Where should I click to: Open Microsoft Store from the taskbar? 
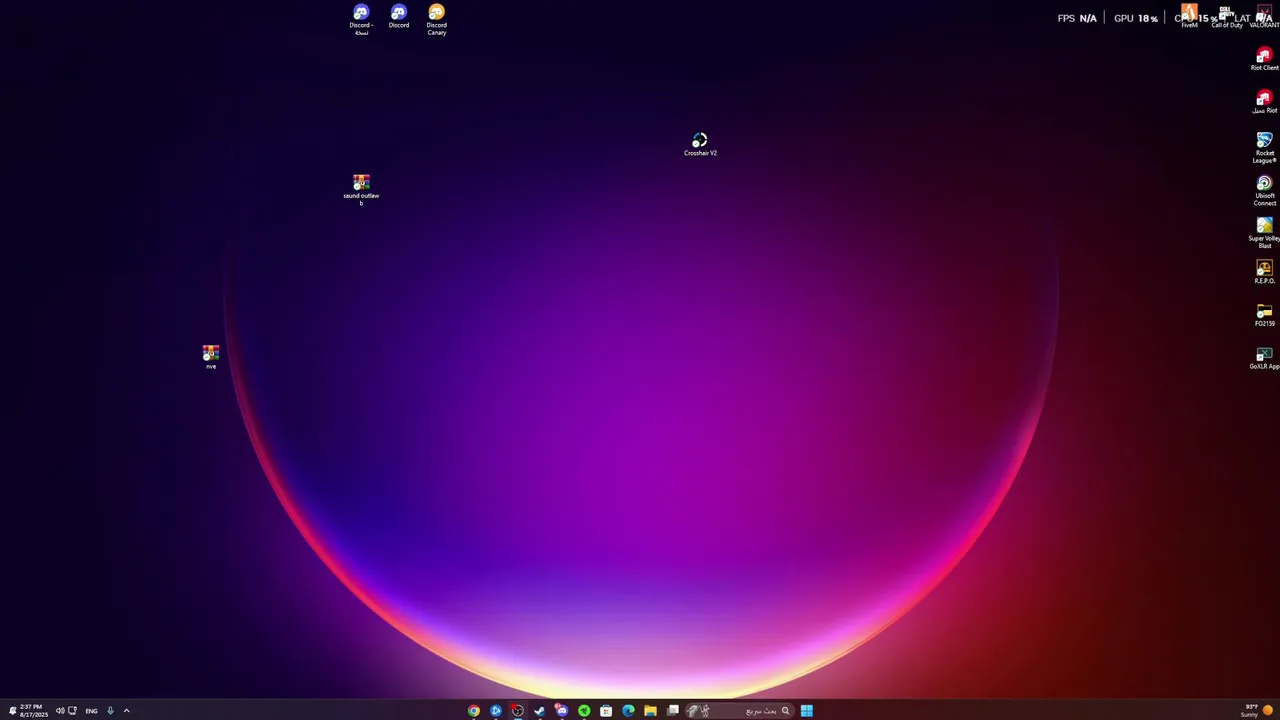[x=606, y=711]
